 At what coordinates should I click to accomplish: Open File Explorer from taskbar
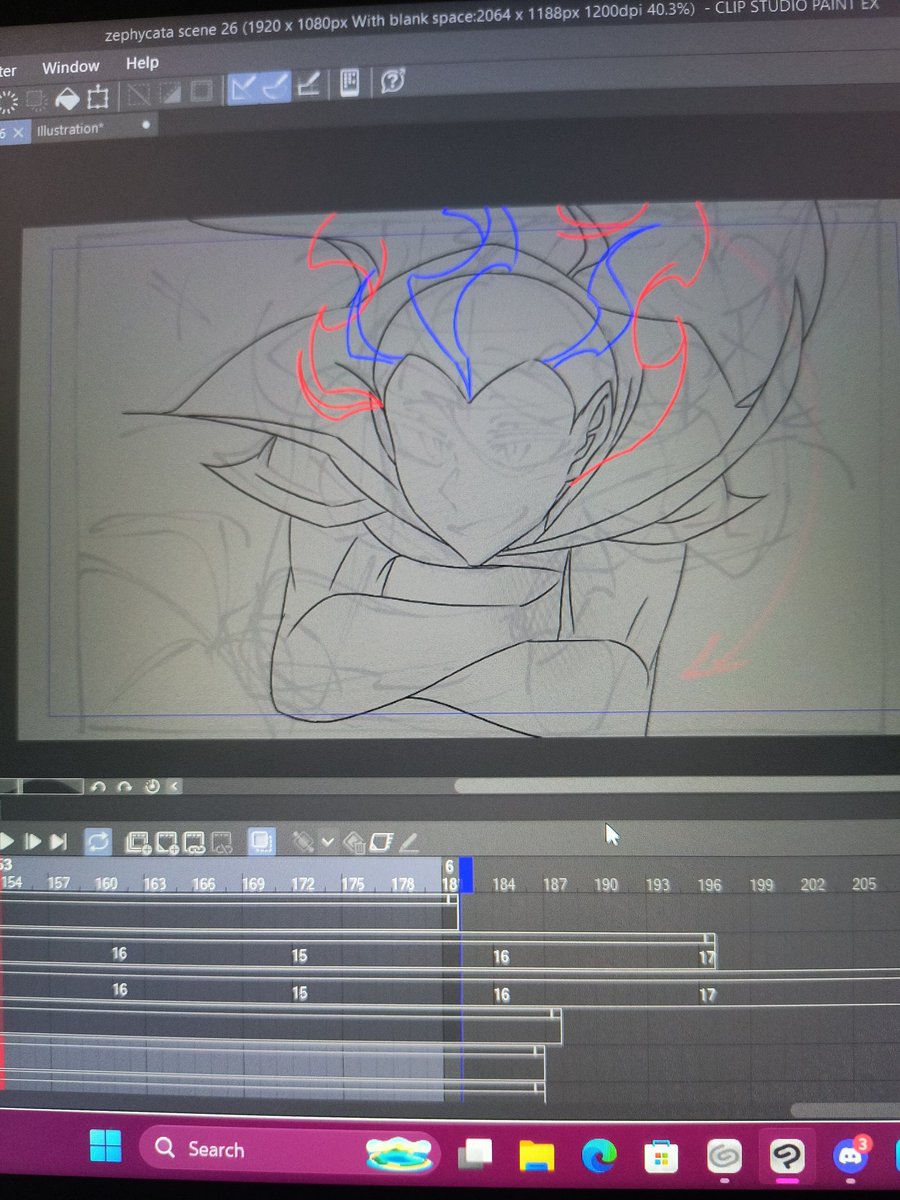click(x=538, y=1156)
